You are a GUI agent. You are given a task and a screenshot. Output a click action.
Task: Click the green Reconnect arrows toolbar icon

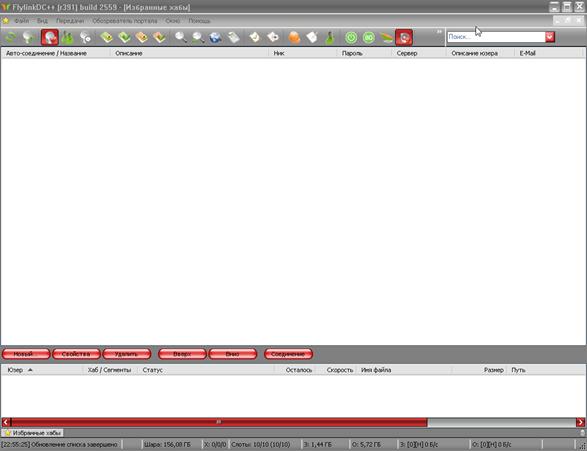coord(10,37)
